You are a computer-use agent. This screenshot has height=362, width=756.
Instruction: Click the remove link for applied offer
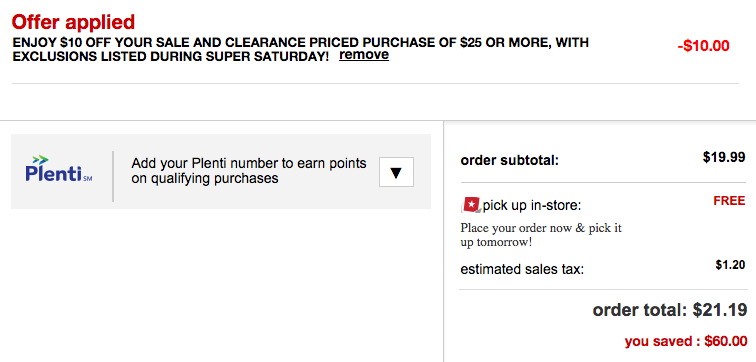pyautogui.click(x=364, y=55)
